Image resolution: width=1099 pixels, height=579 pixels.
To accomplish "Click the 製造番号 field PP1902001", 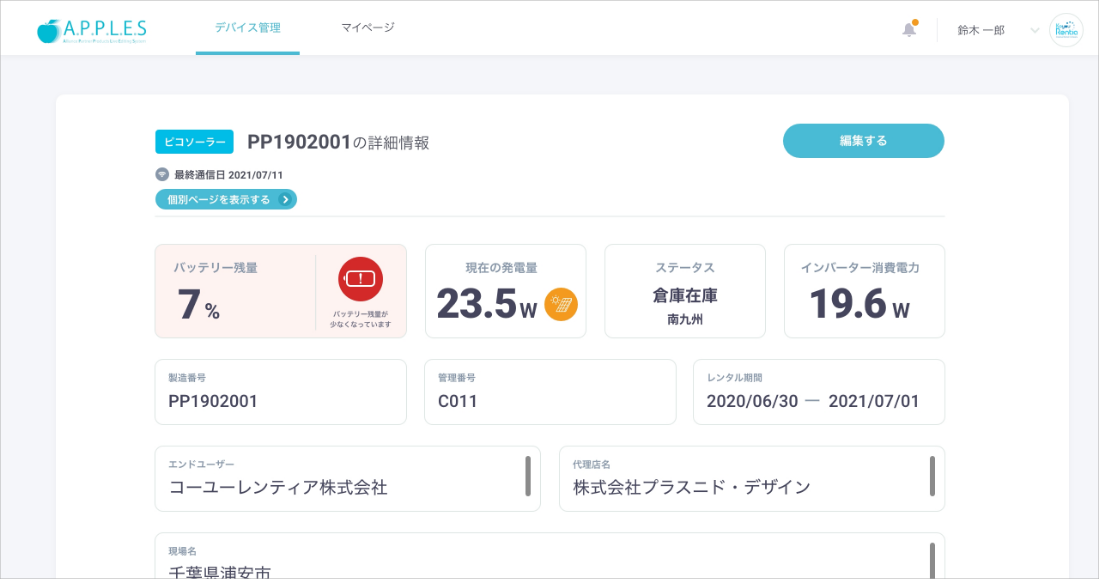I will (280, 392).
